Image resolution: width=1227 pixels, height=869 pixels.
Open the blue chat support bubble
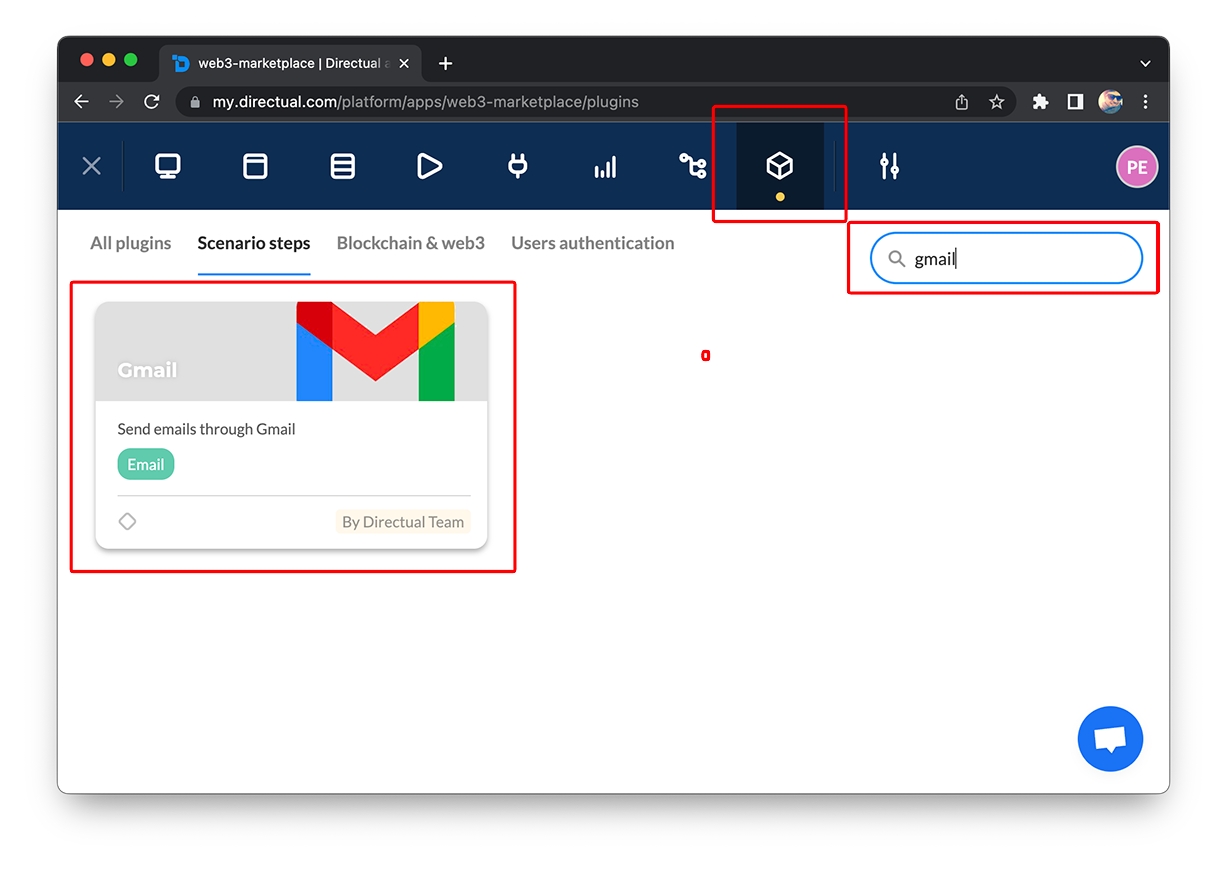point(1110,739)
